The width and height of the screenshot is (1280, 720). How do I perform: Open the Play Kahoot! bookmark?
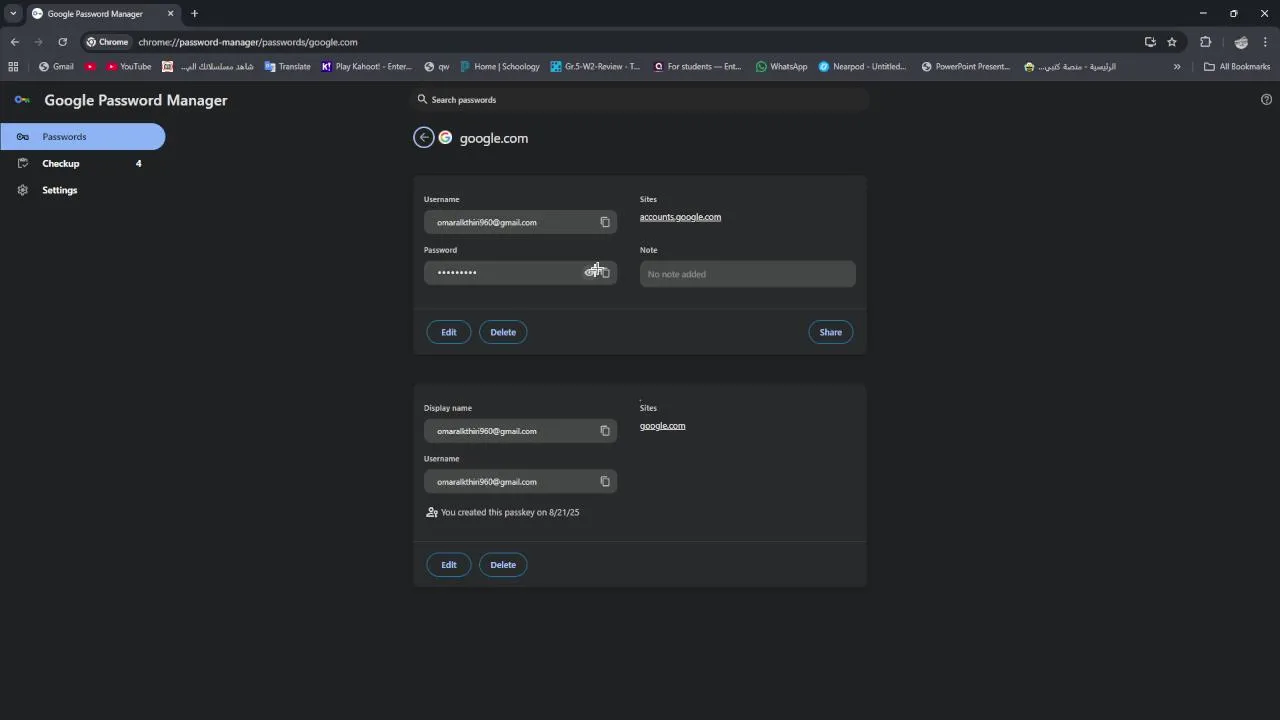coord(367,67)
